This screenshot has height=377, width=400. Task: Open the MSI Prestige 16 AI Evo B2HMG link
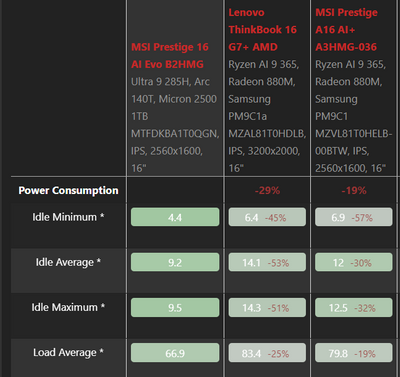(170, 56)
